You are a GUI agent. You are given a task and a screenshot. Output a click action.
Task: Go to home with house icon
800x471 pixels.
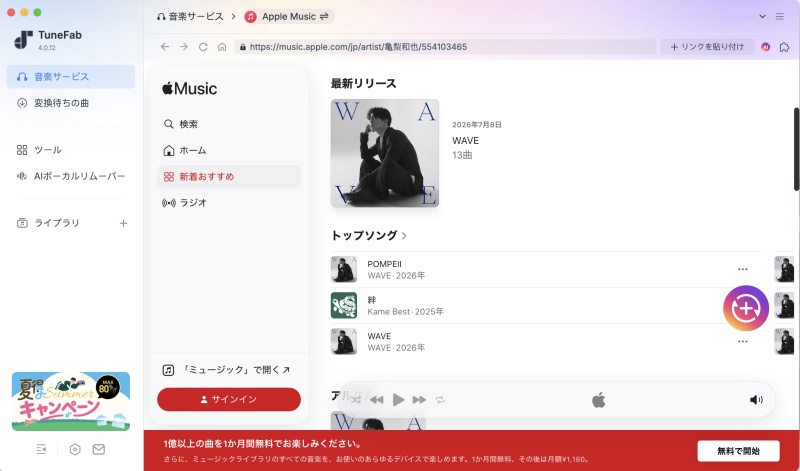pyautogui.click(x=222, y=46)
